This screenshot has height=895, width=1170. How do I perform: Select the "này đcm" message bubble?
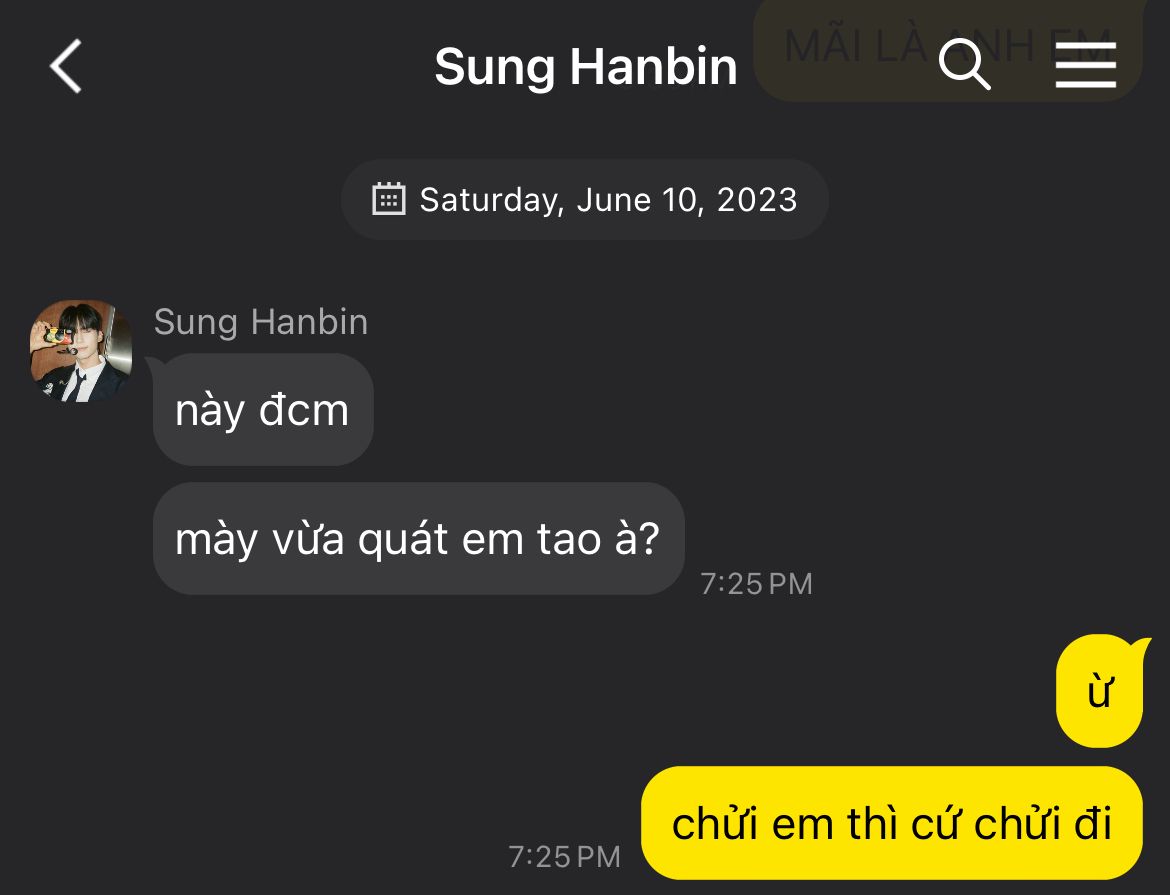point(263,410)
